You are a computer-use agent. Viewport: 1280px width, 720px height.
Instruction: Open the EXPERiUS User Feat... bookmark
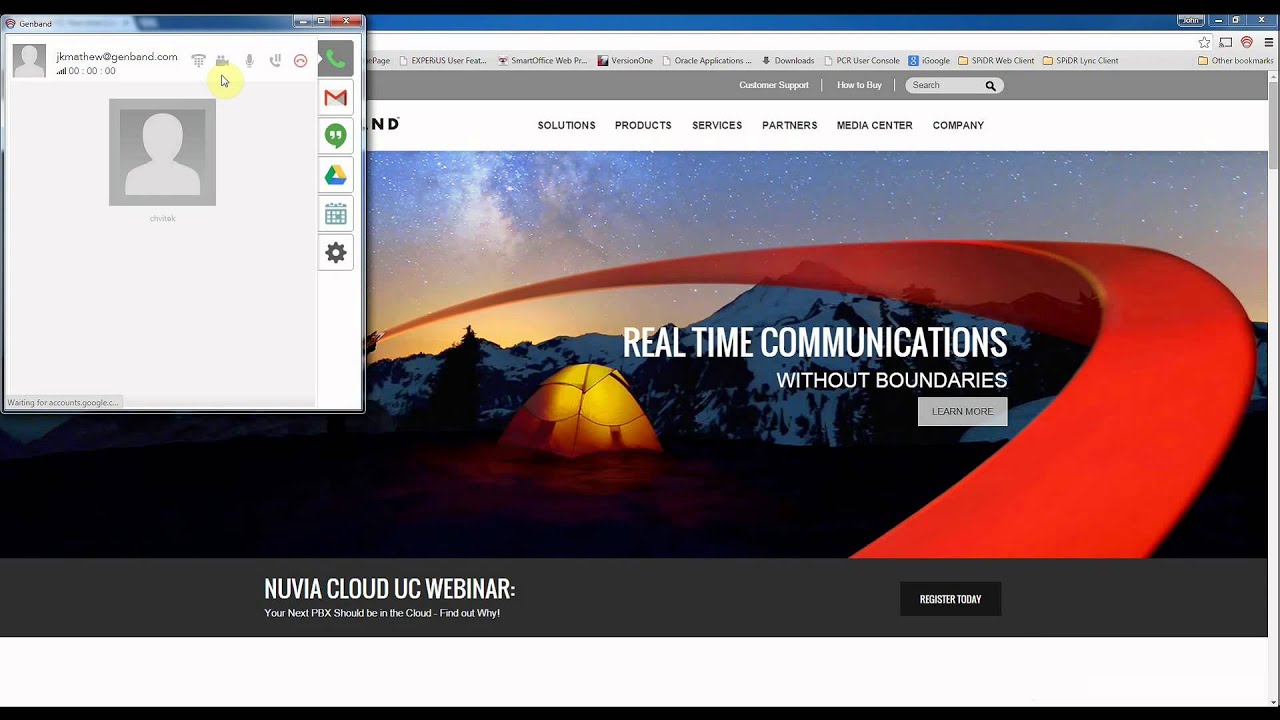pos(442,60)
